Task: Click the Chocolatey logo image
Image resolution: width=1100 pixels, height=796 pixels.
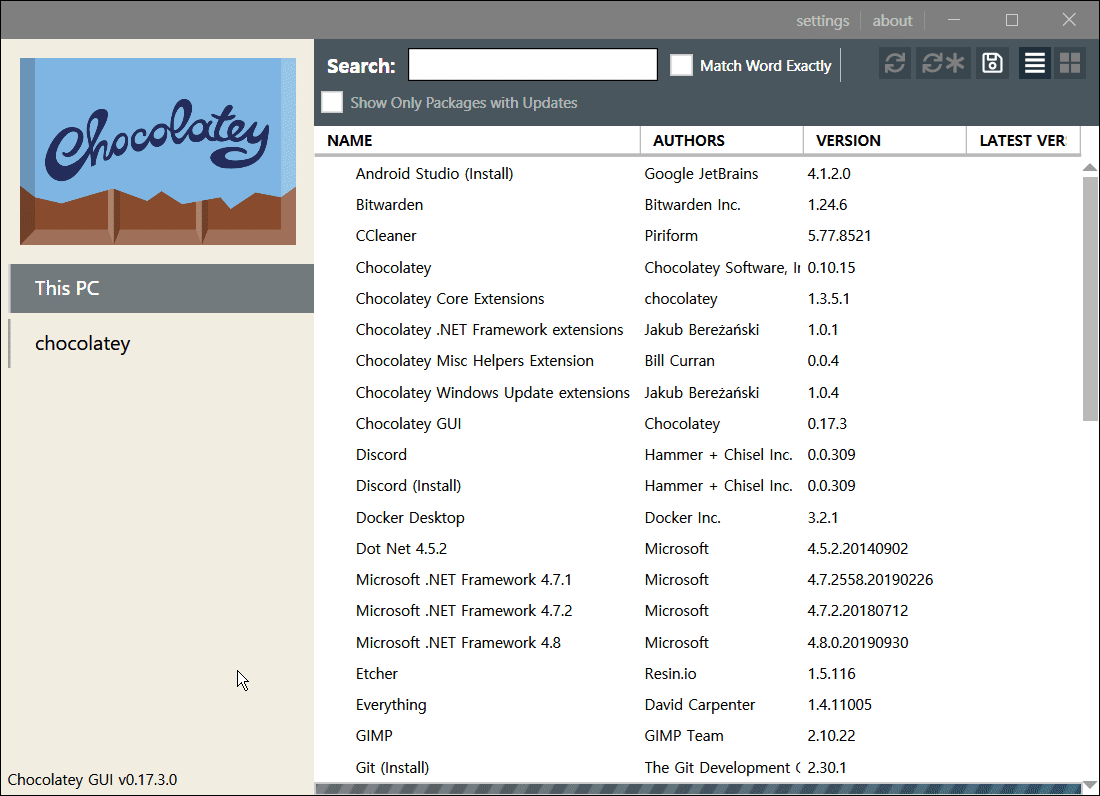Action: (158, 151)
